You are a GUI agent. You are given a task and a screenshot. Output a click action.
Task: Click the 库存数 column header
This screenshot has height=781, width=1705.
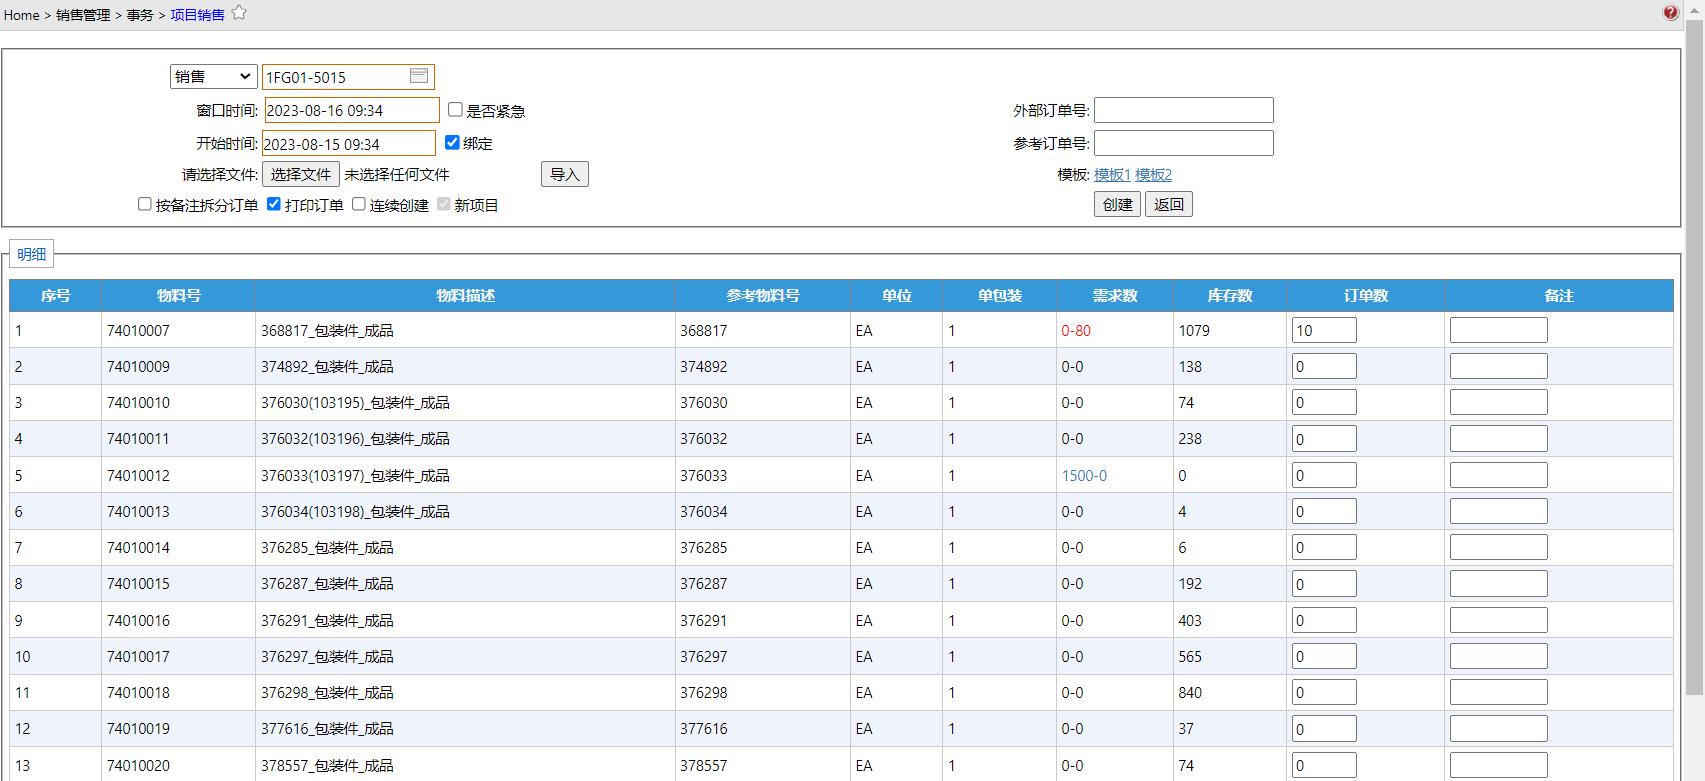[1230, 295]
